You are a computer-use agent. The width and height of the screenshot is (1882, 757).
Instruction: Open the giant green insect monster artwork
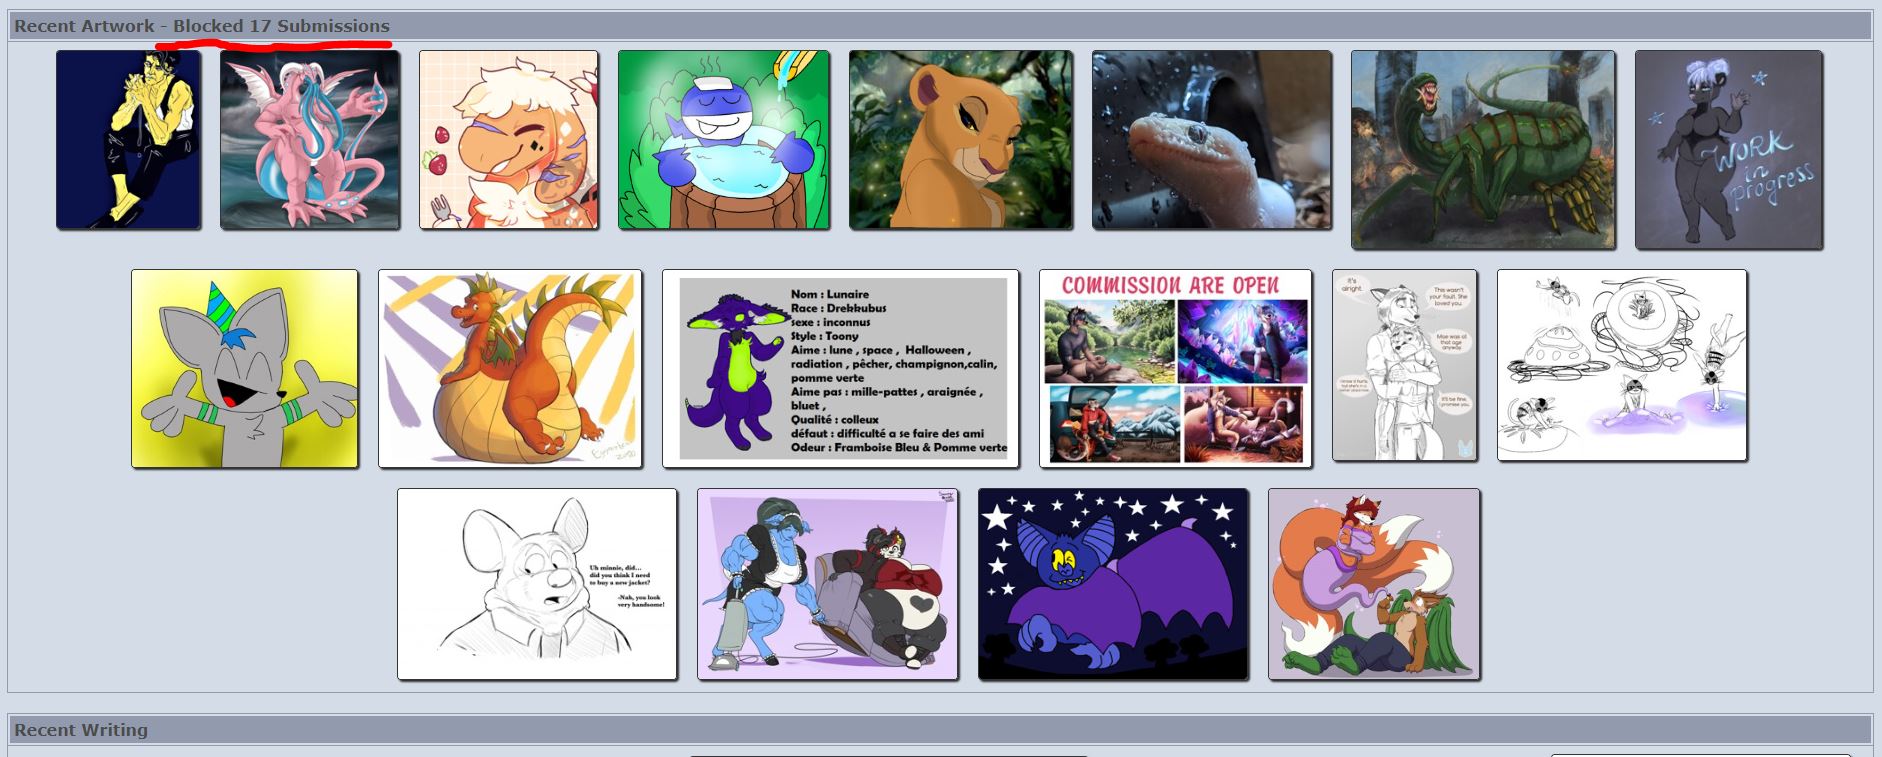pos(1483,150)
